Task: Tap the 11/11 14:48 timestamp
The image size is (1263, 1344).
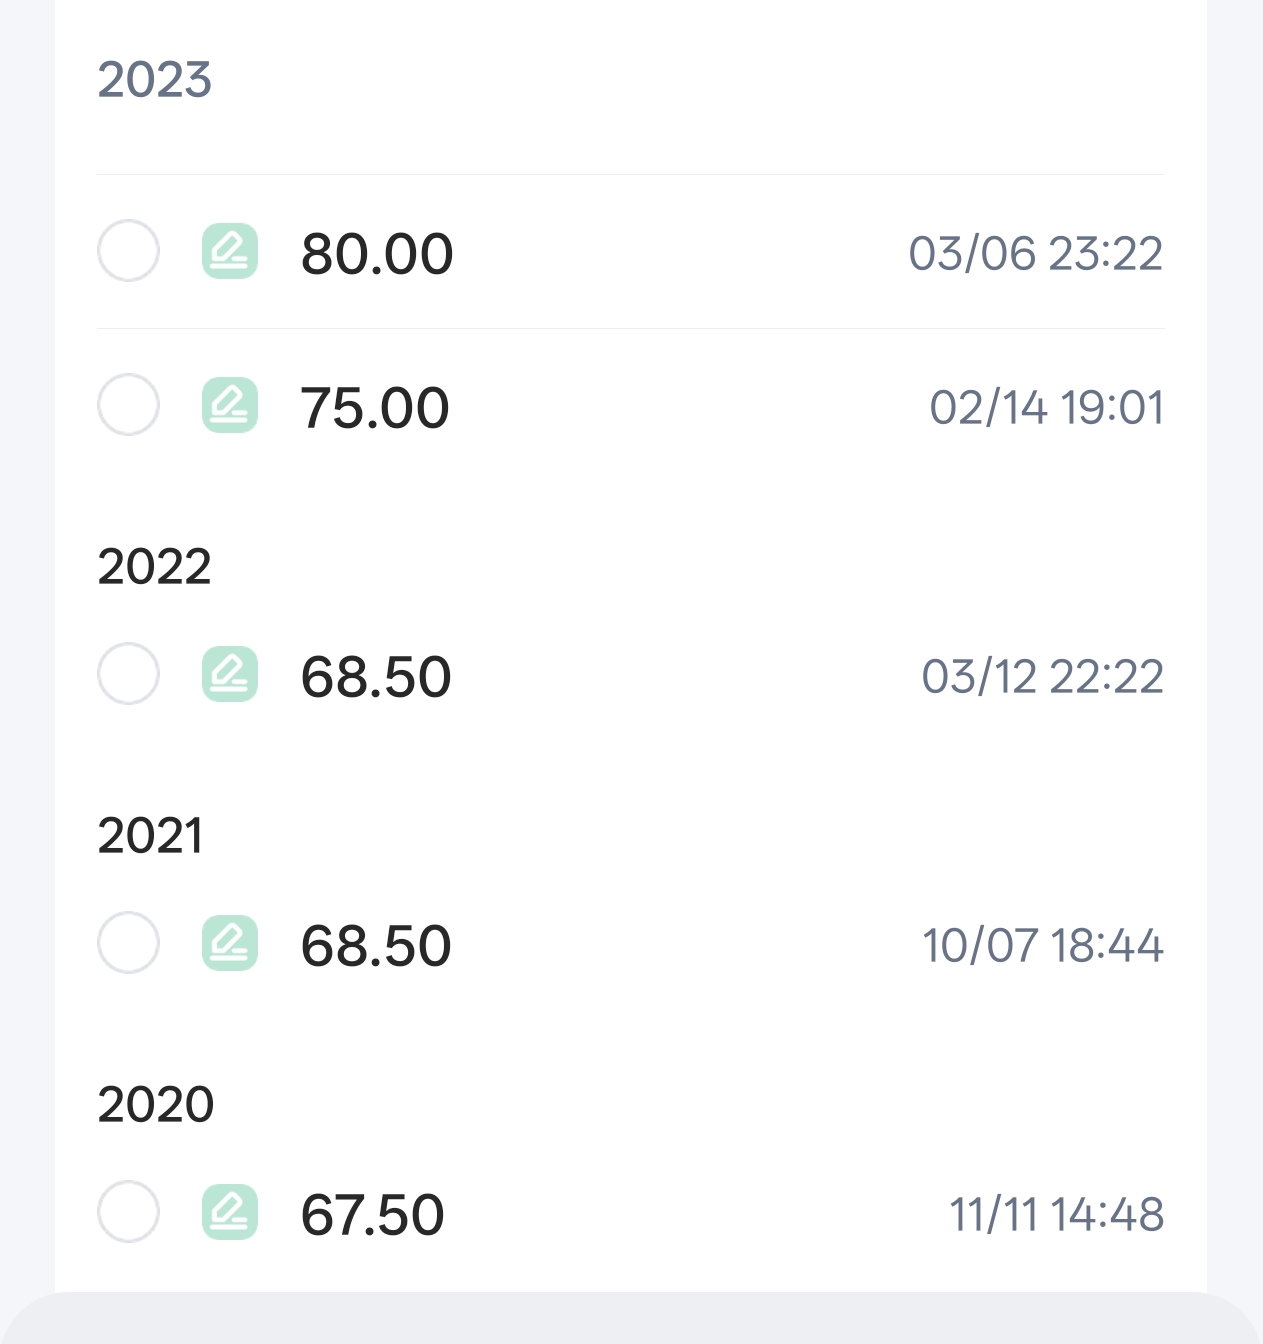Action: coord(1057,1214)
